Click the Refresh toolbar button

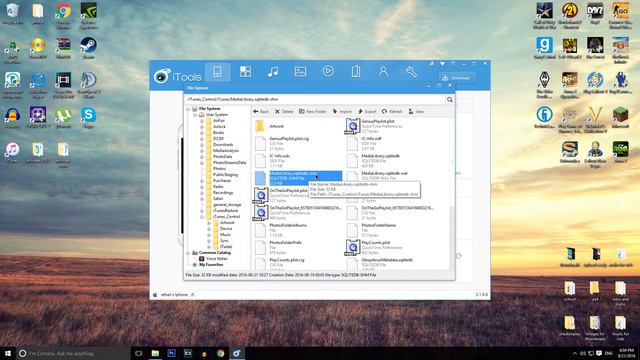point(392,111)
